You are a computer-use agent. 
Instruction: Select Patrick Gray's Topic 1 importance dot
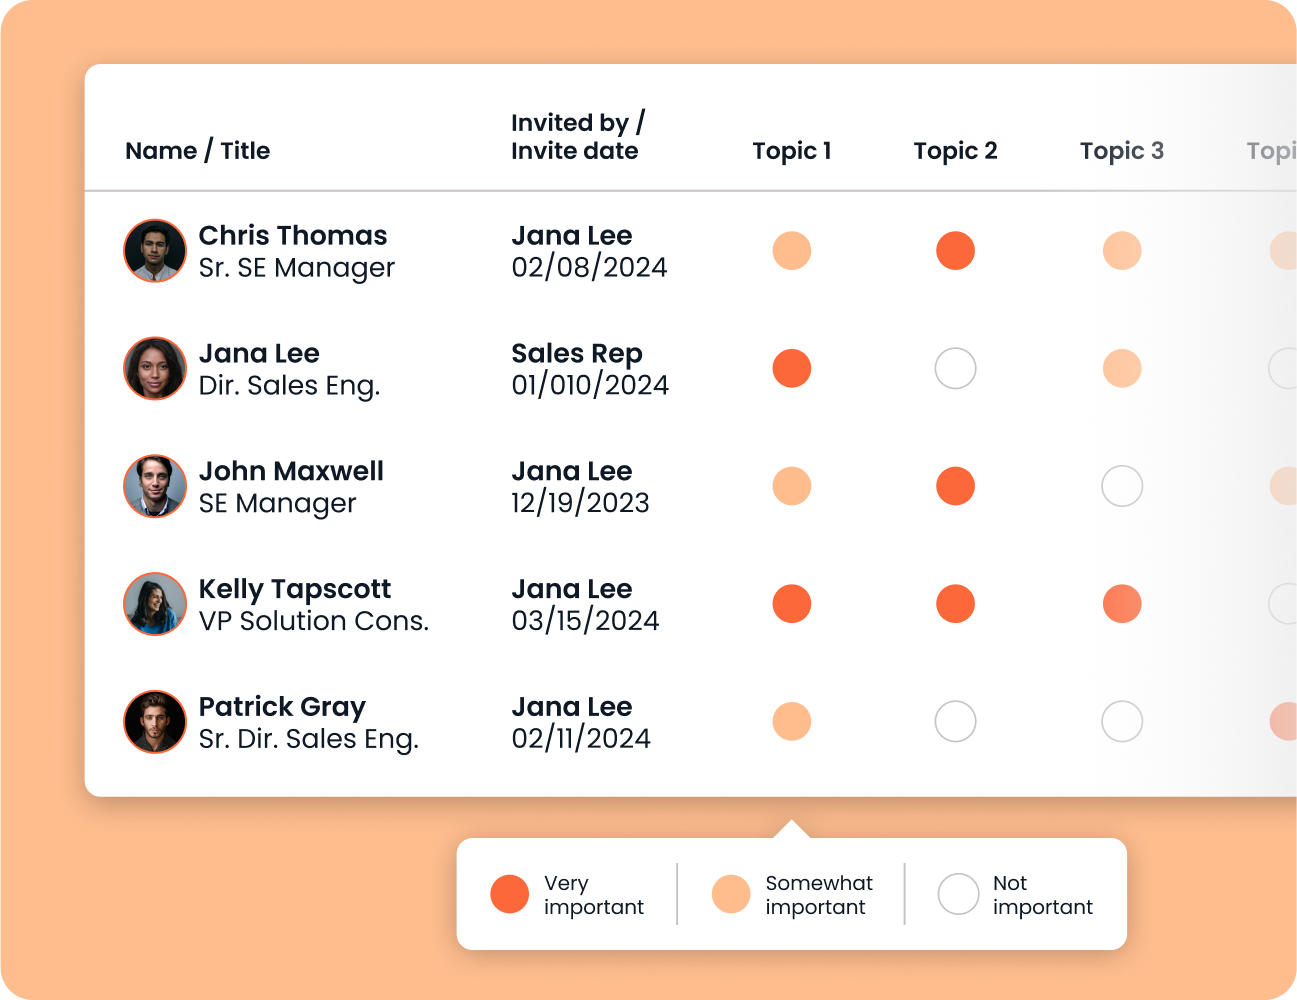point(792,721)
